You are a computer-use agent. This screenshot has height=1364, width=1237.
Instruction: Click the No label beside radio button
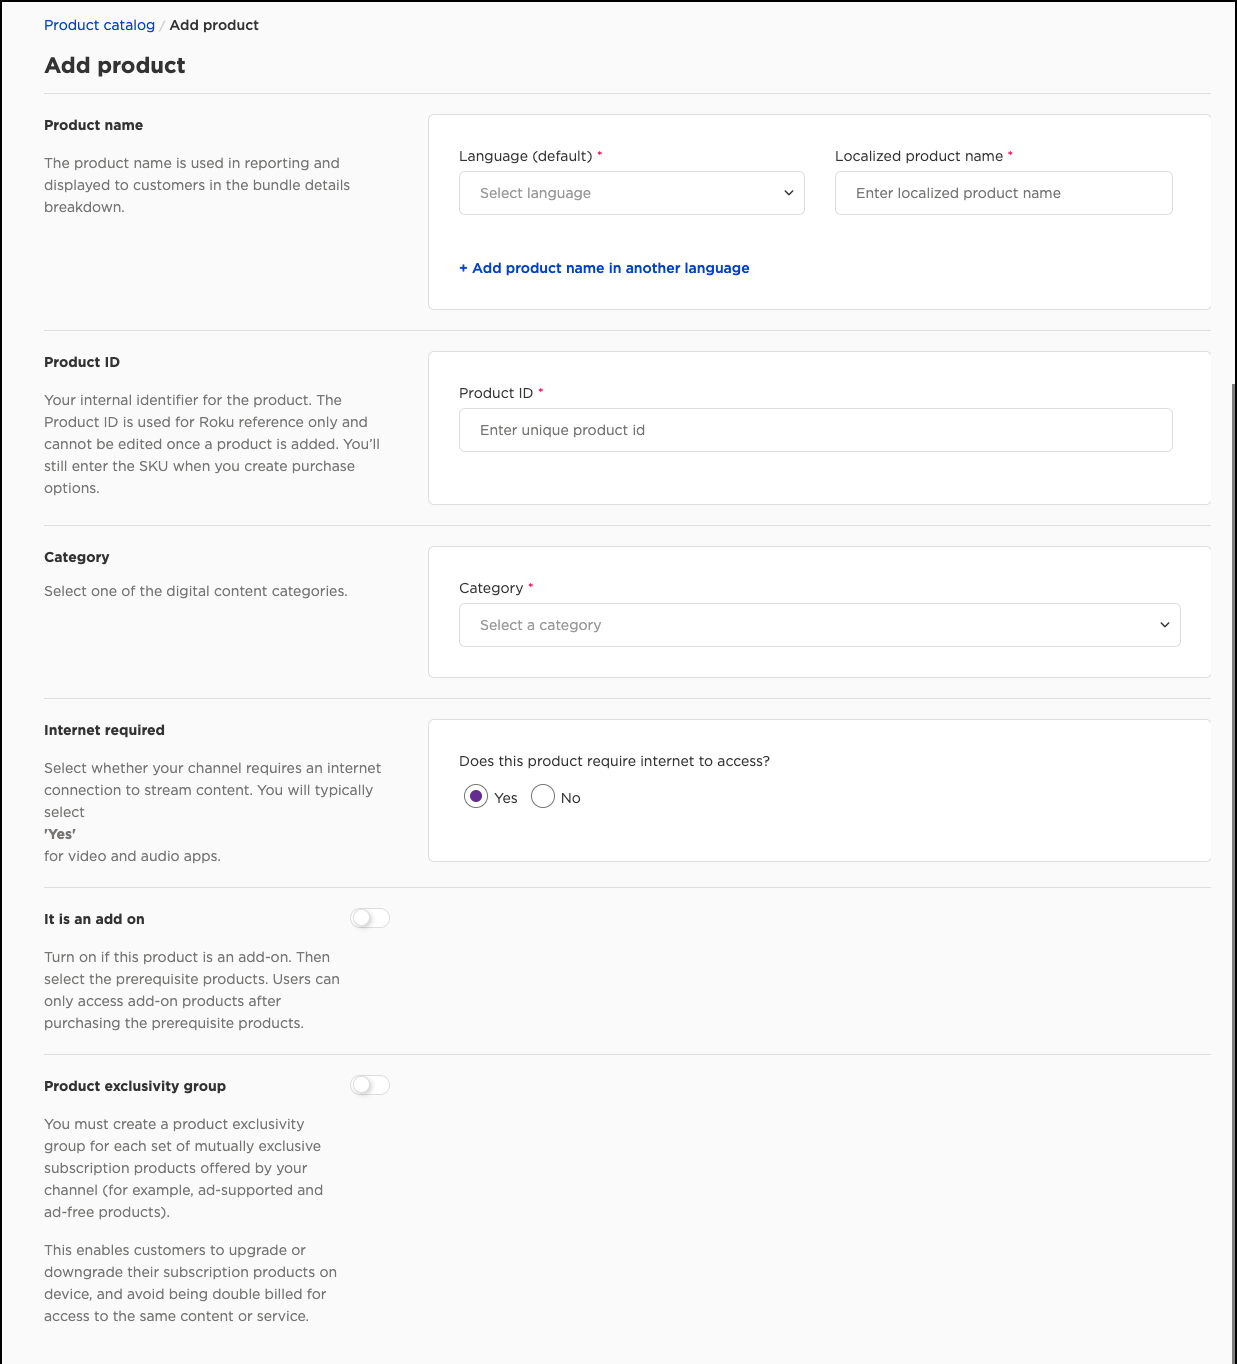pyautogui.click(x=571, y=798)
